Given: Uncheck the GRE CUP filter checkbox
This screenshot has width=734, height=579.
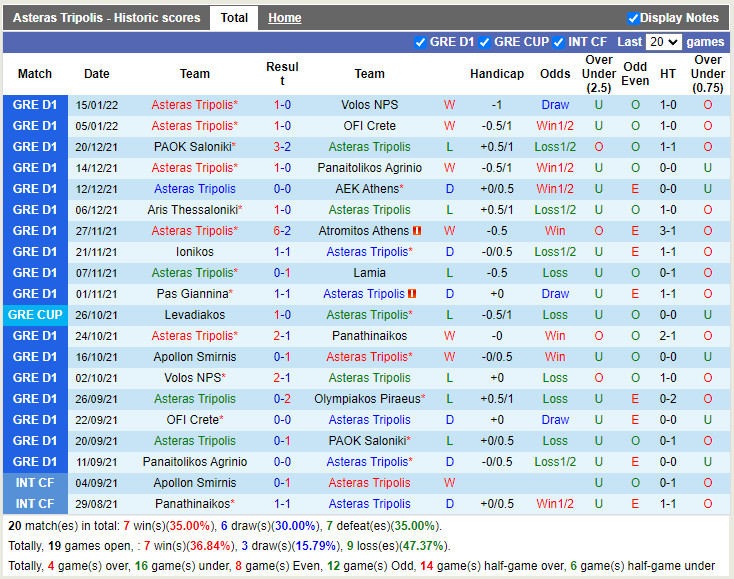Looking at the screenshot, I should tap(484, 42).
